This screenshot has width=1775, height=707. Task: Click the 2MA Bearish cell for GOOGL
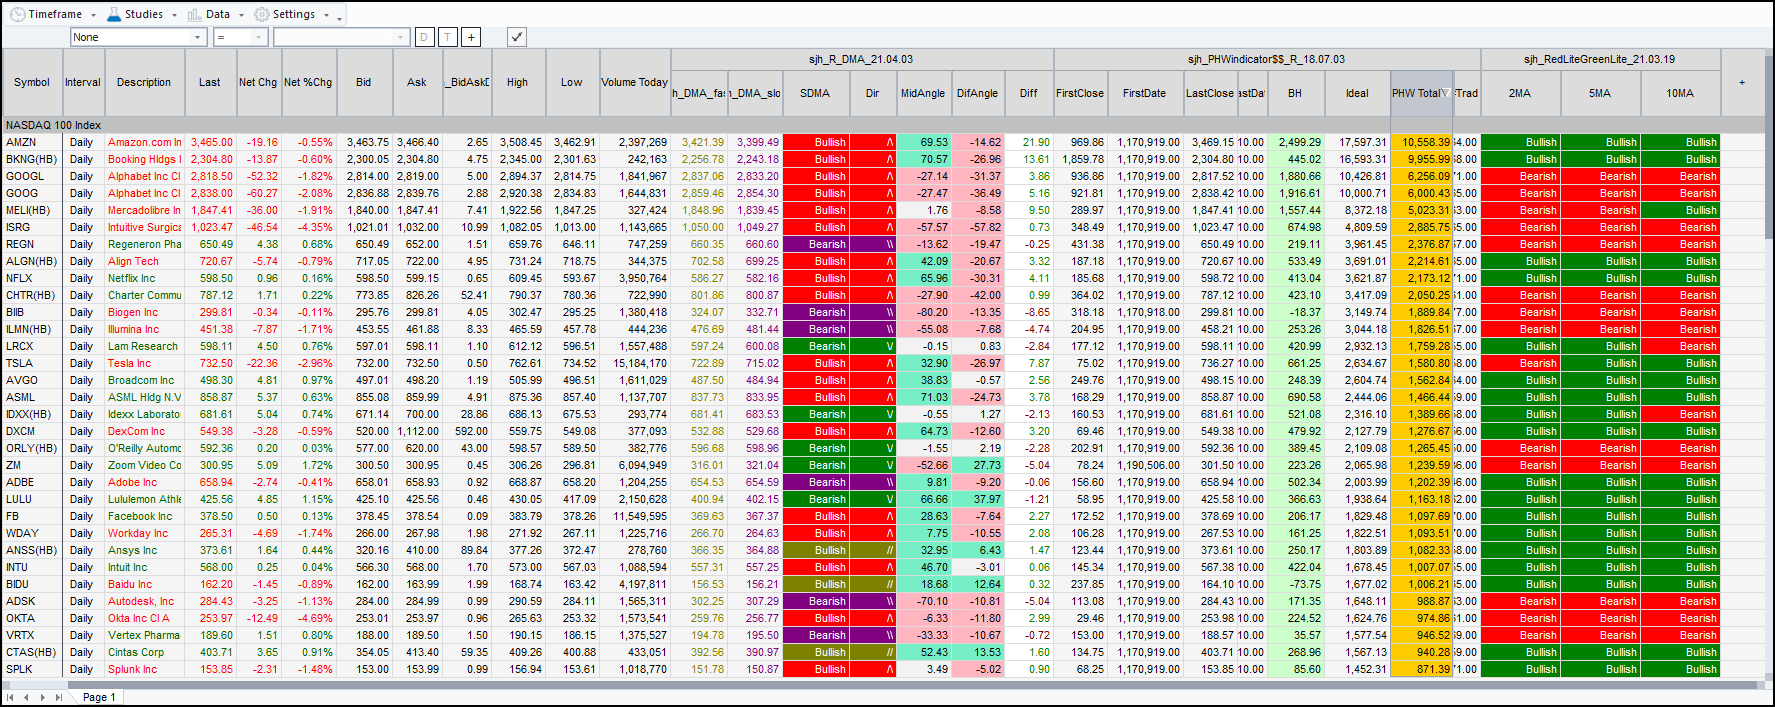click(x=1520, y=176)
